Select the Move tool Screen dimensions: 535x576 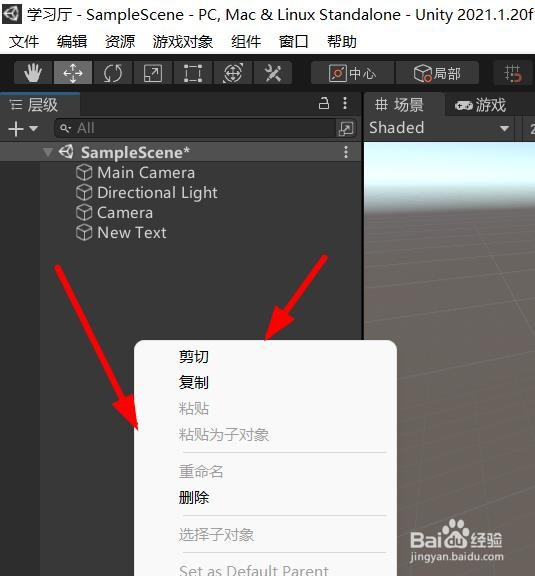tap(73, 73)
